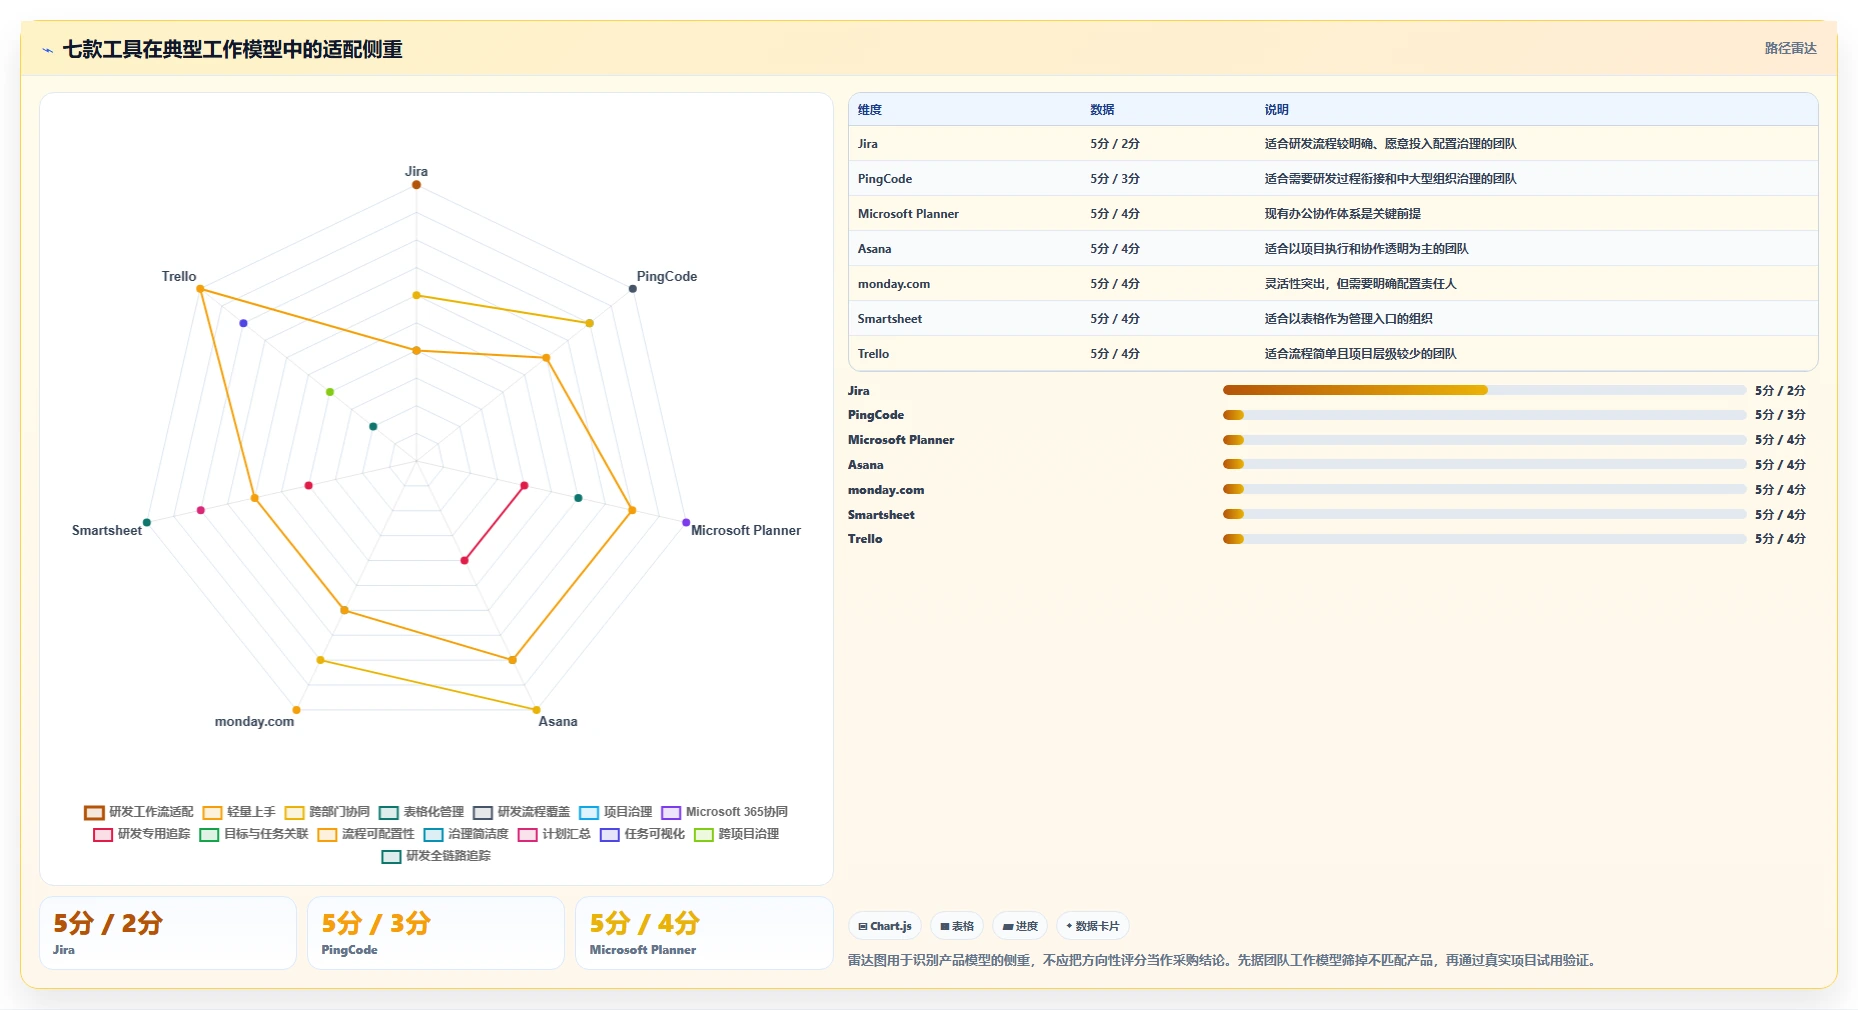Click the Jira axis point on radar chart
Image resolution: width=1858 pixels, height=1010 pixels.
tap(416, 185)
